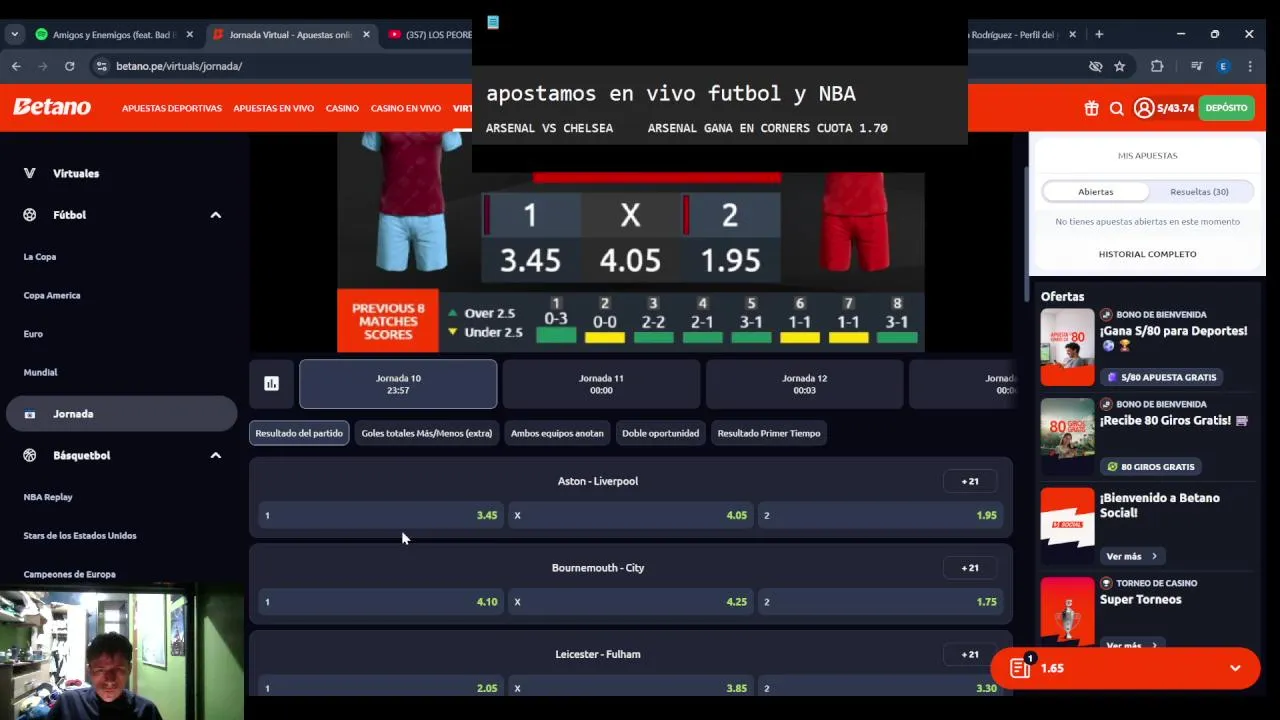Bookmark this page with the star icon
Screen dimensions: 1280x720
tap(1119, 66)
